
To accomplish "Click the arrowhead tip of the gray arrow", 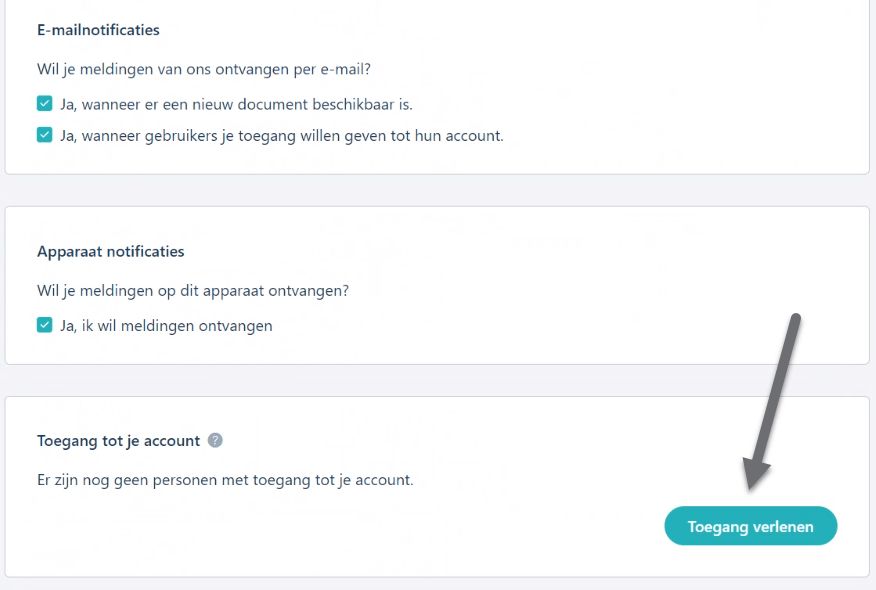I will coord(750,487).
